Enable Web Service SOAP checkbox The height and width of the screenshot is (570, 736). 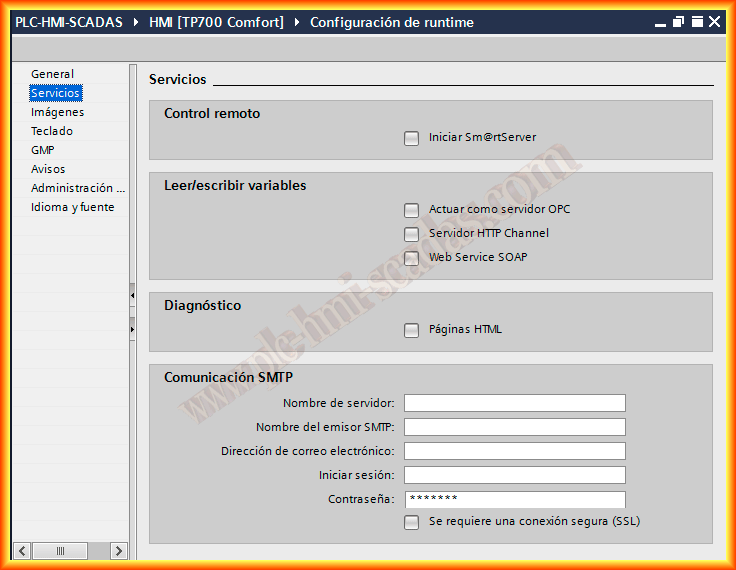[411, 258]
